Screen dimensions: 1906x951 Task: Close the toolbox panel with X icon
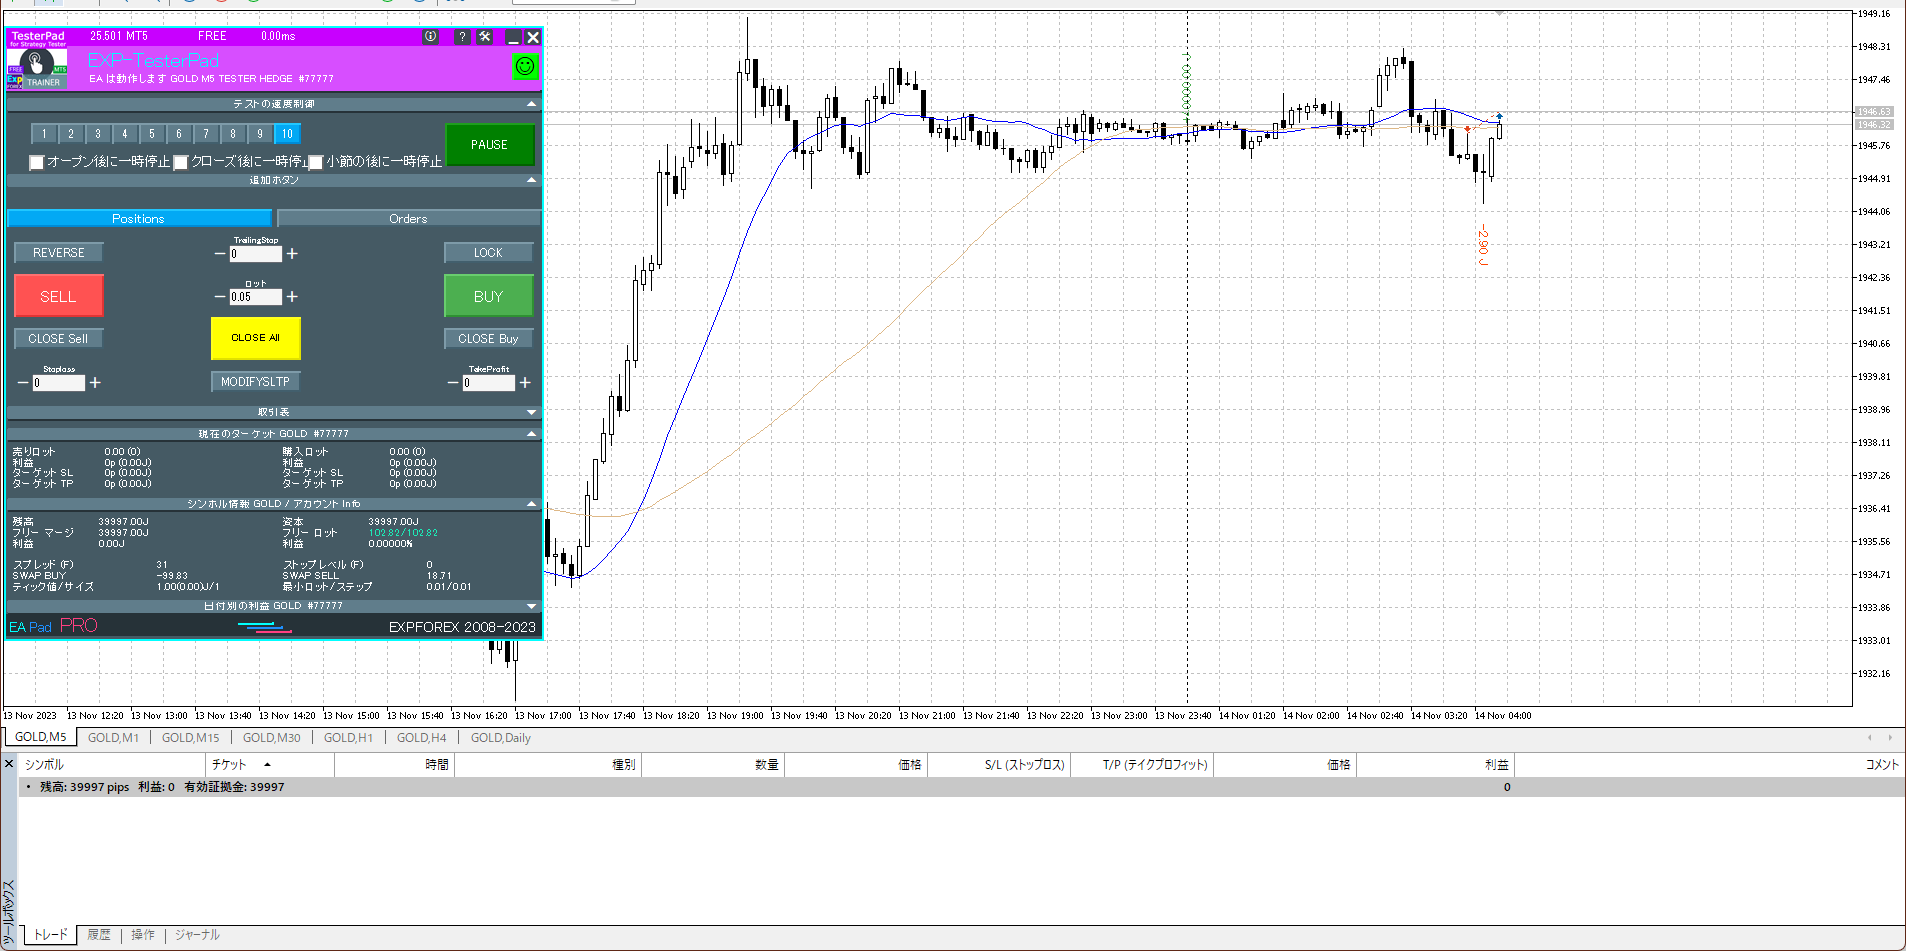pos(9,764)
